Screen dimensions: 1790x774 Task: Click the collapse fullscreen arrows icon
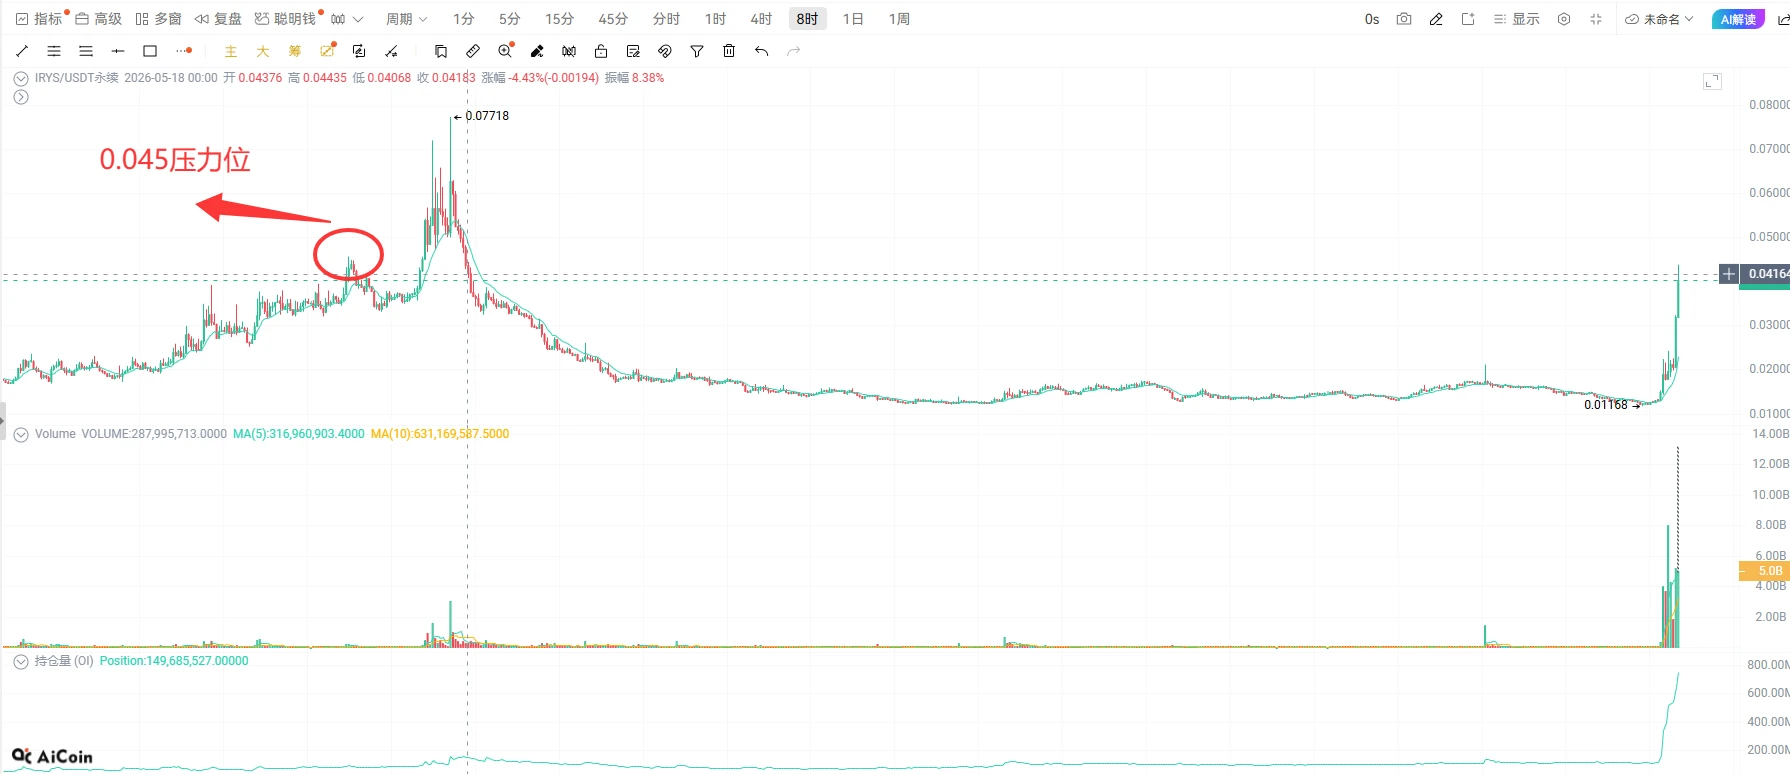pos(1596,19)
